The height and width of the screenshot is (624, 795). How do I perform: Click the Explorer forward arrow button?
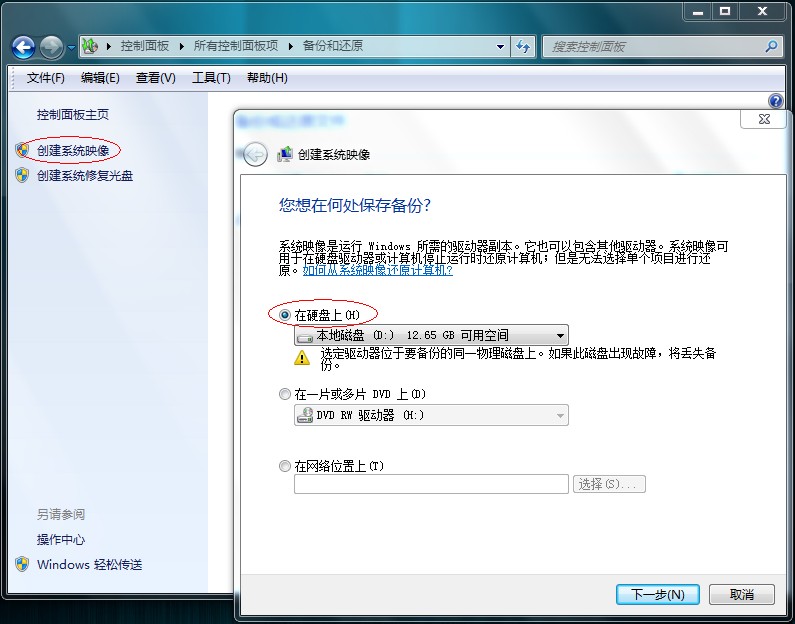tap(51, 48)
